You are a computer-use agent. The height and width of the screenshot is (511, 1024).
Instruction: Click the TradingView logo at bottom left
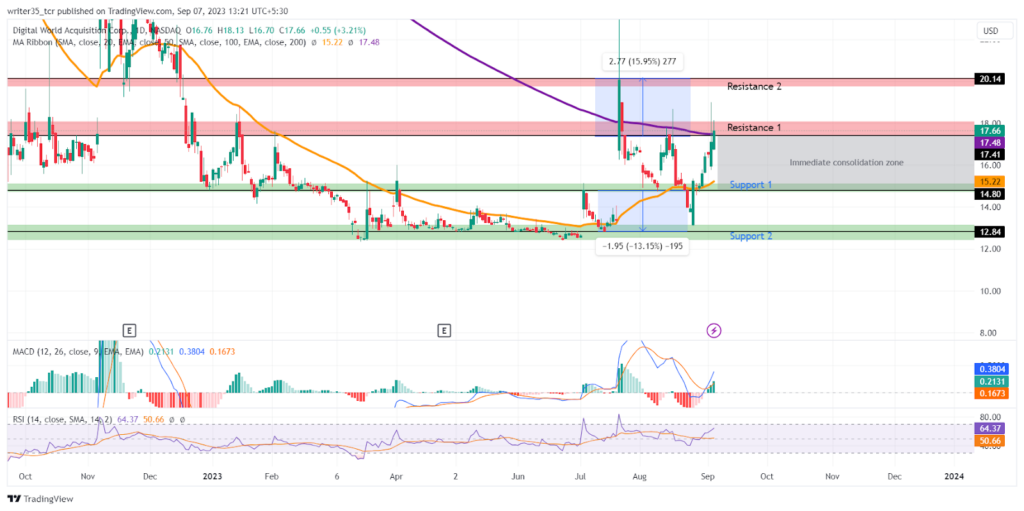[x=41, y=499]
